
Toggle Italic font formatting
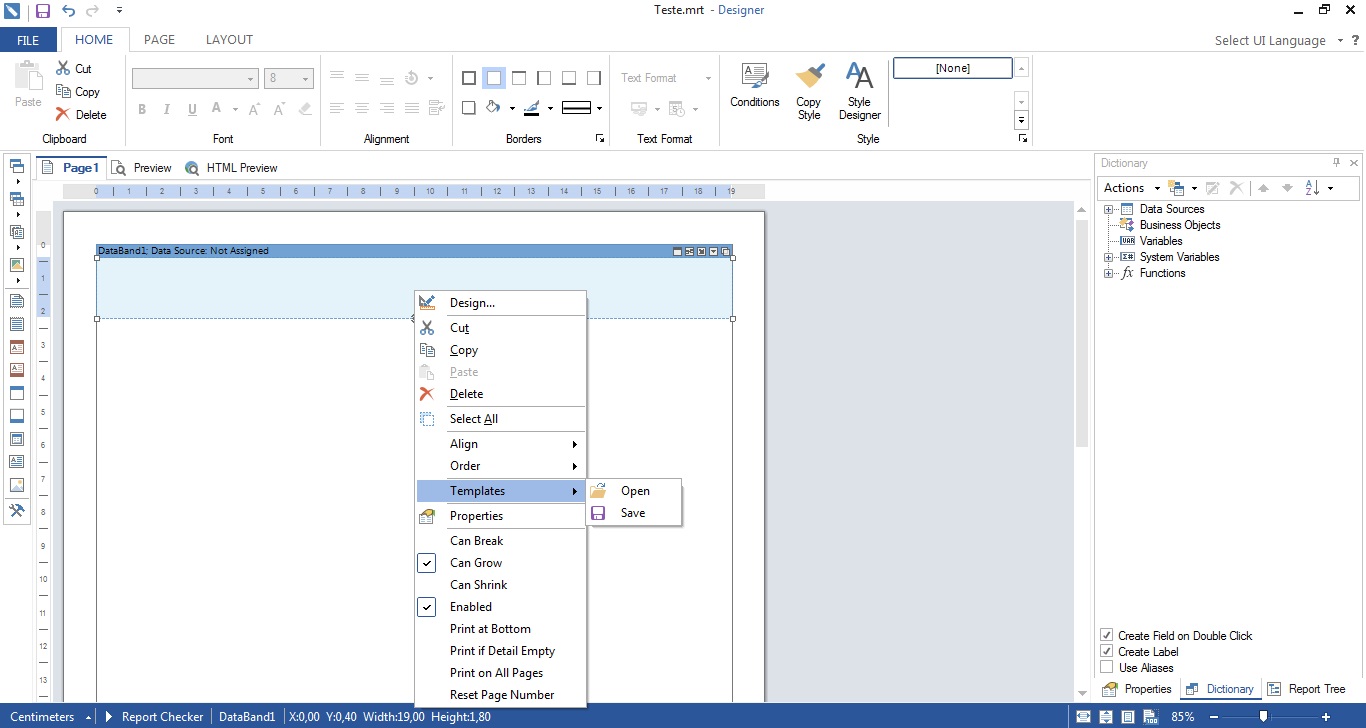(x=166, y=109)
